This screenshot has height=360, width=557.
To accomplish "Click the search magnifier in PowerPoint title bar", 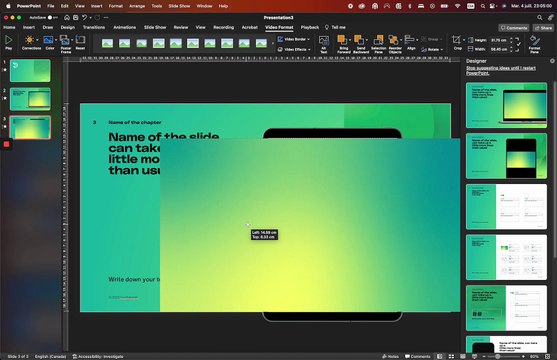I will coord(540,17).
